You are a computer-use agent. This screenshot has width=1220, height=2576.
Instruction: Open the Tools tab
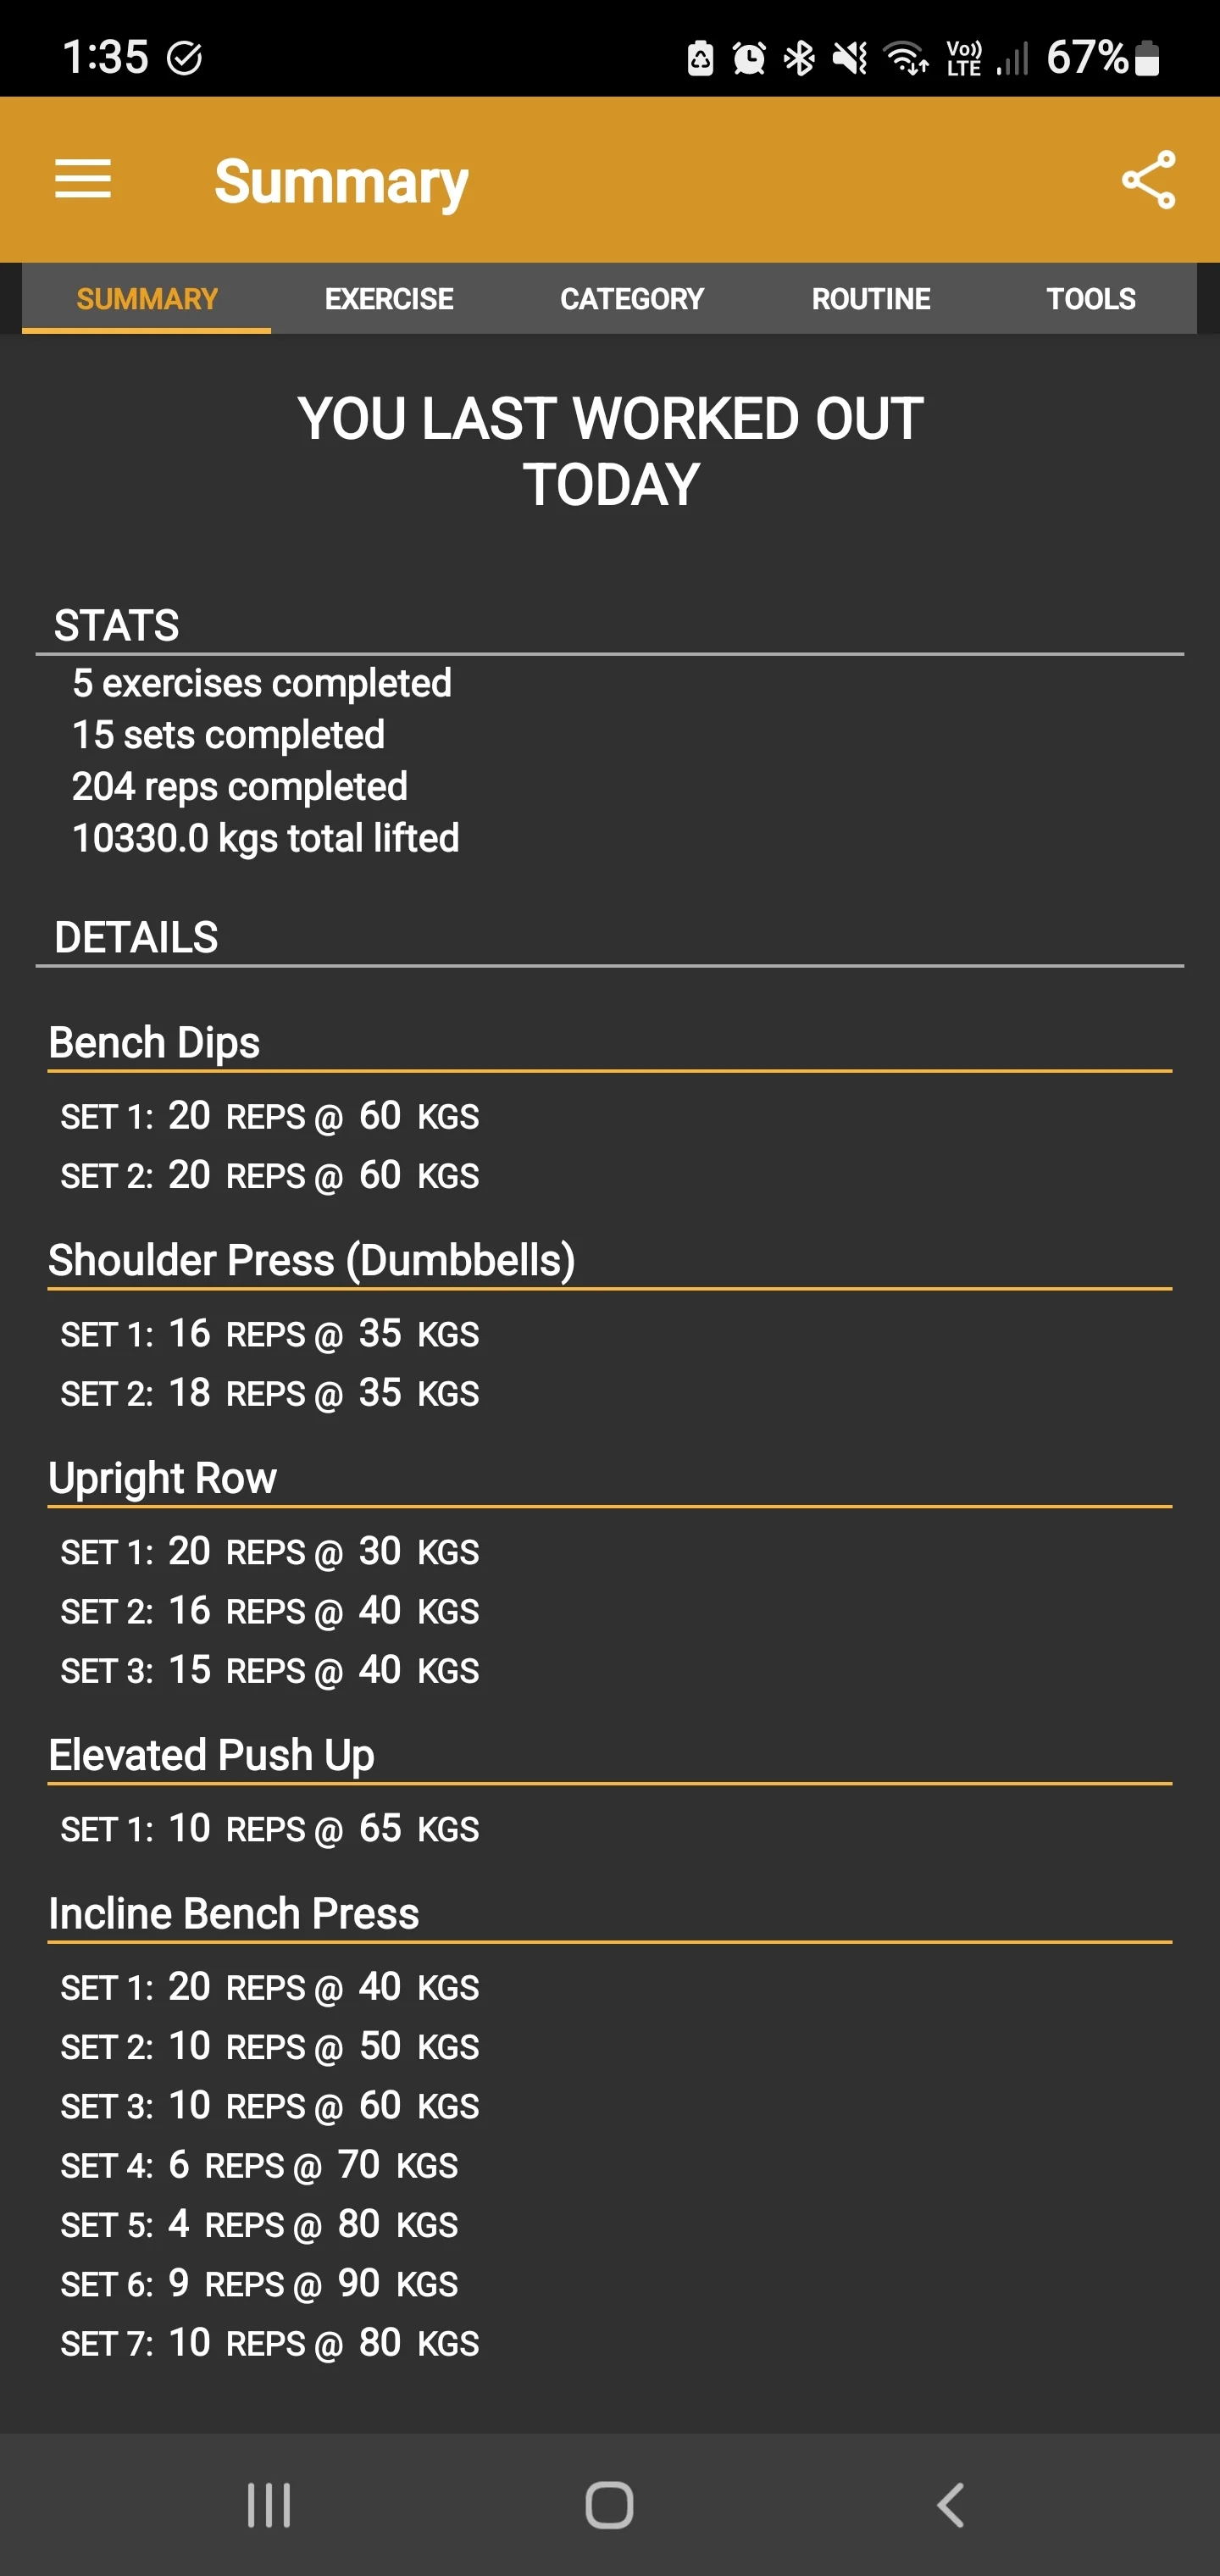1091,299
